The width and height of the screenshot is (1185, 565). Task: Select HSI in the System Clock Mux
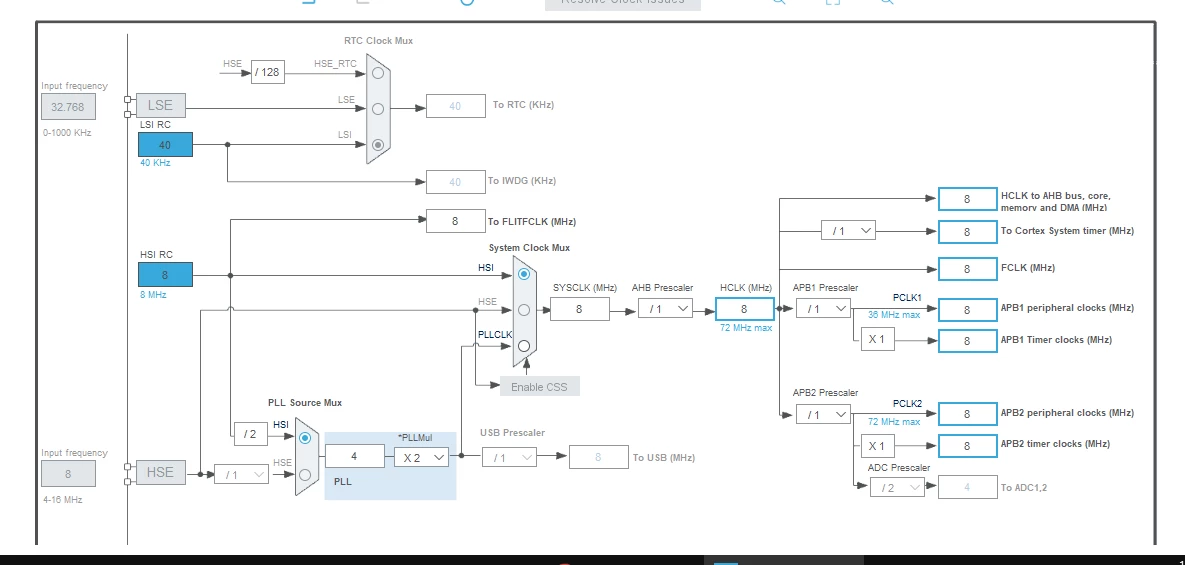click(524, 274)
